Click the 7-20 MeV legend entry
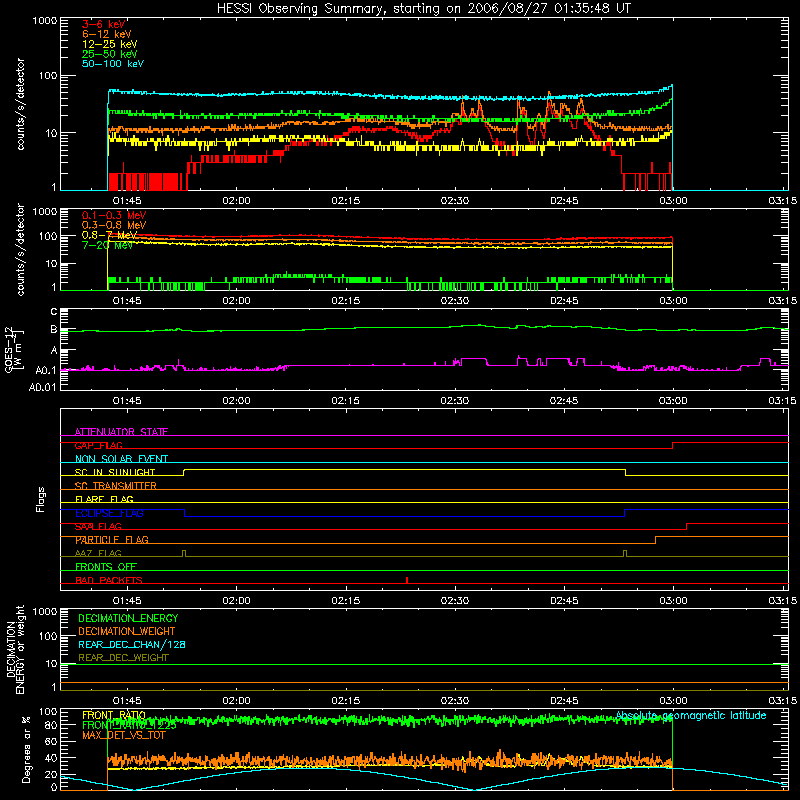The image size is (800, 800). coord(107,245)
